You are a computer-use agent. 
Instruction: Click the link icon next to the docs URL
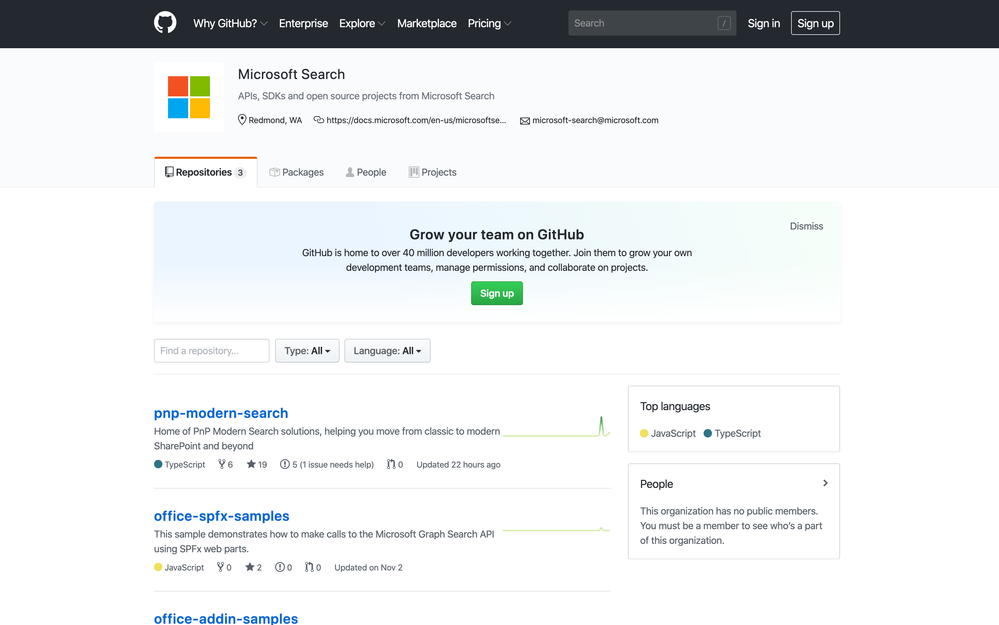[319, 120]
